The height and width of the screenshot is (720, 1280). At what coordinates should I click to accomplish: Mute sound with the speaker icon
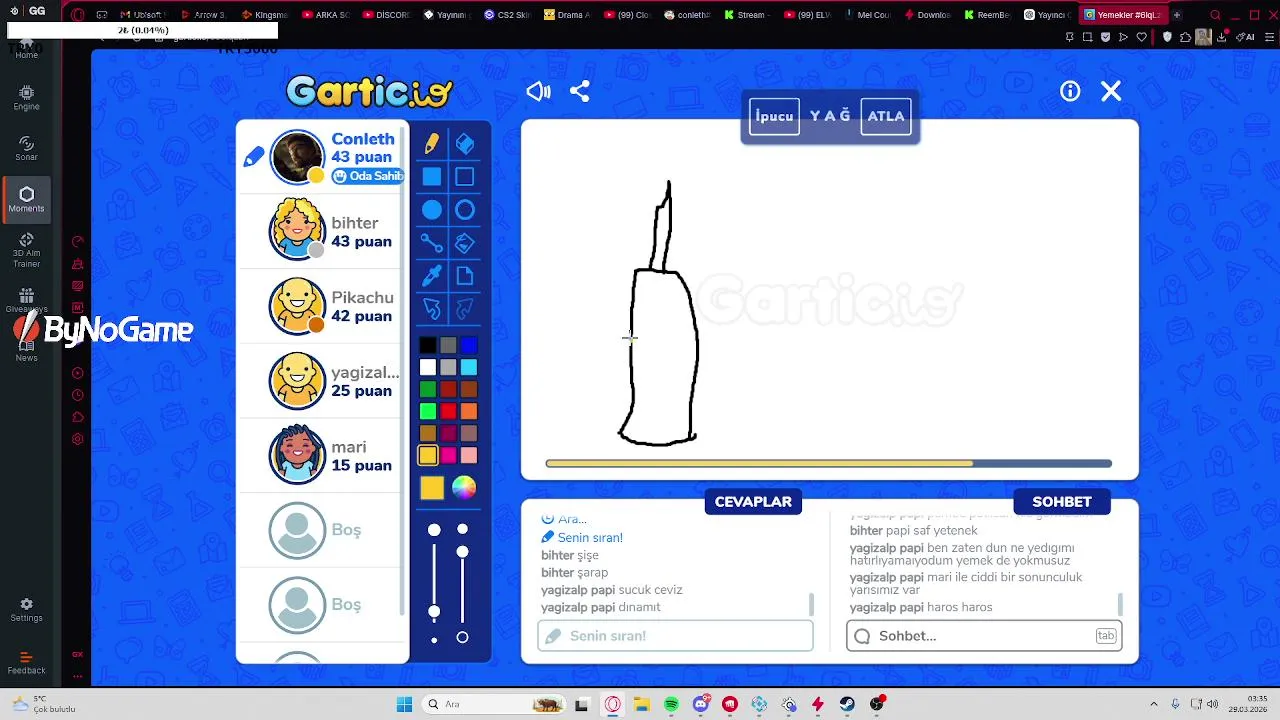click(x=538, y=92)
